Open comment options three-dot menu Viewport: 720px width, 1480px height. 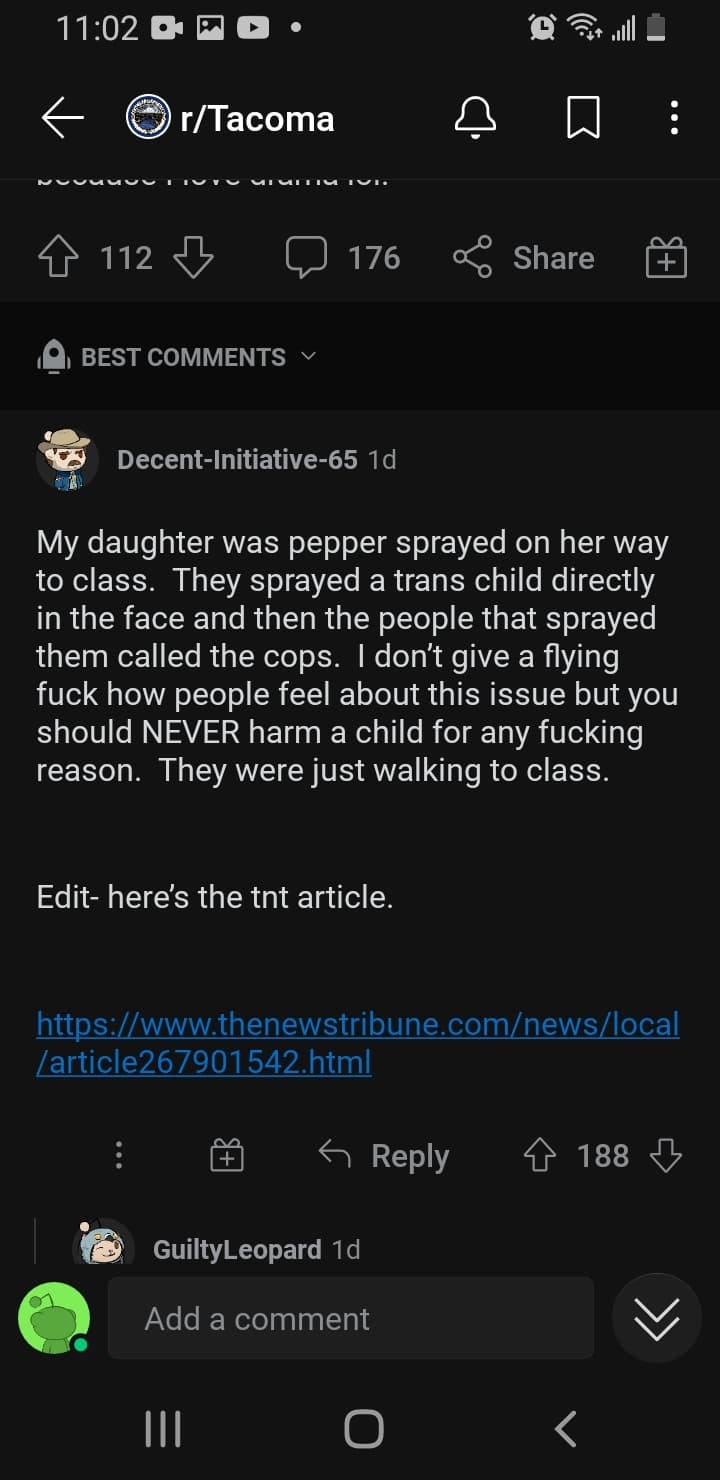point(119,1156)
